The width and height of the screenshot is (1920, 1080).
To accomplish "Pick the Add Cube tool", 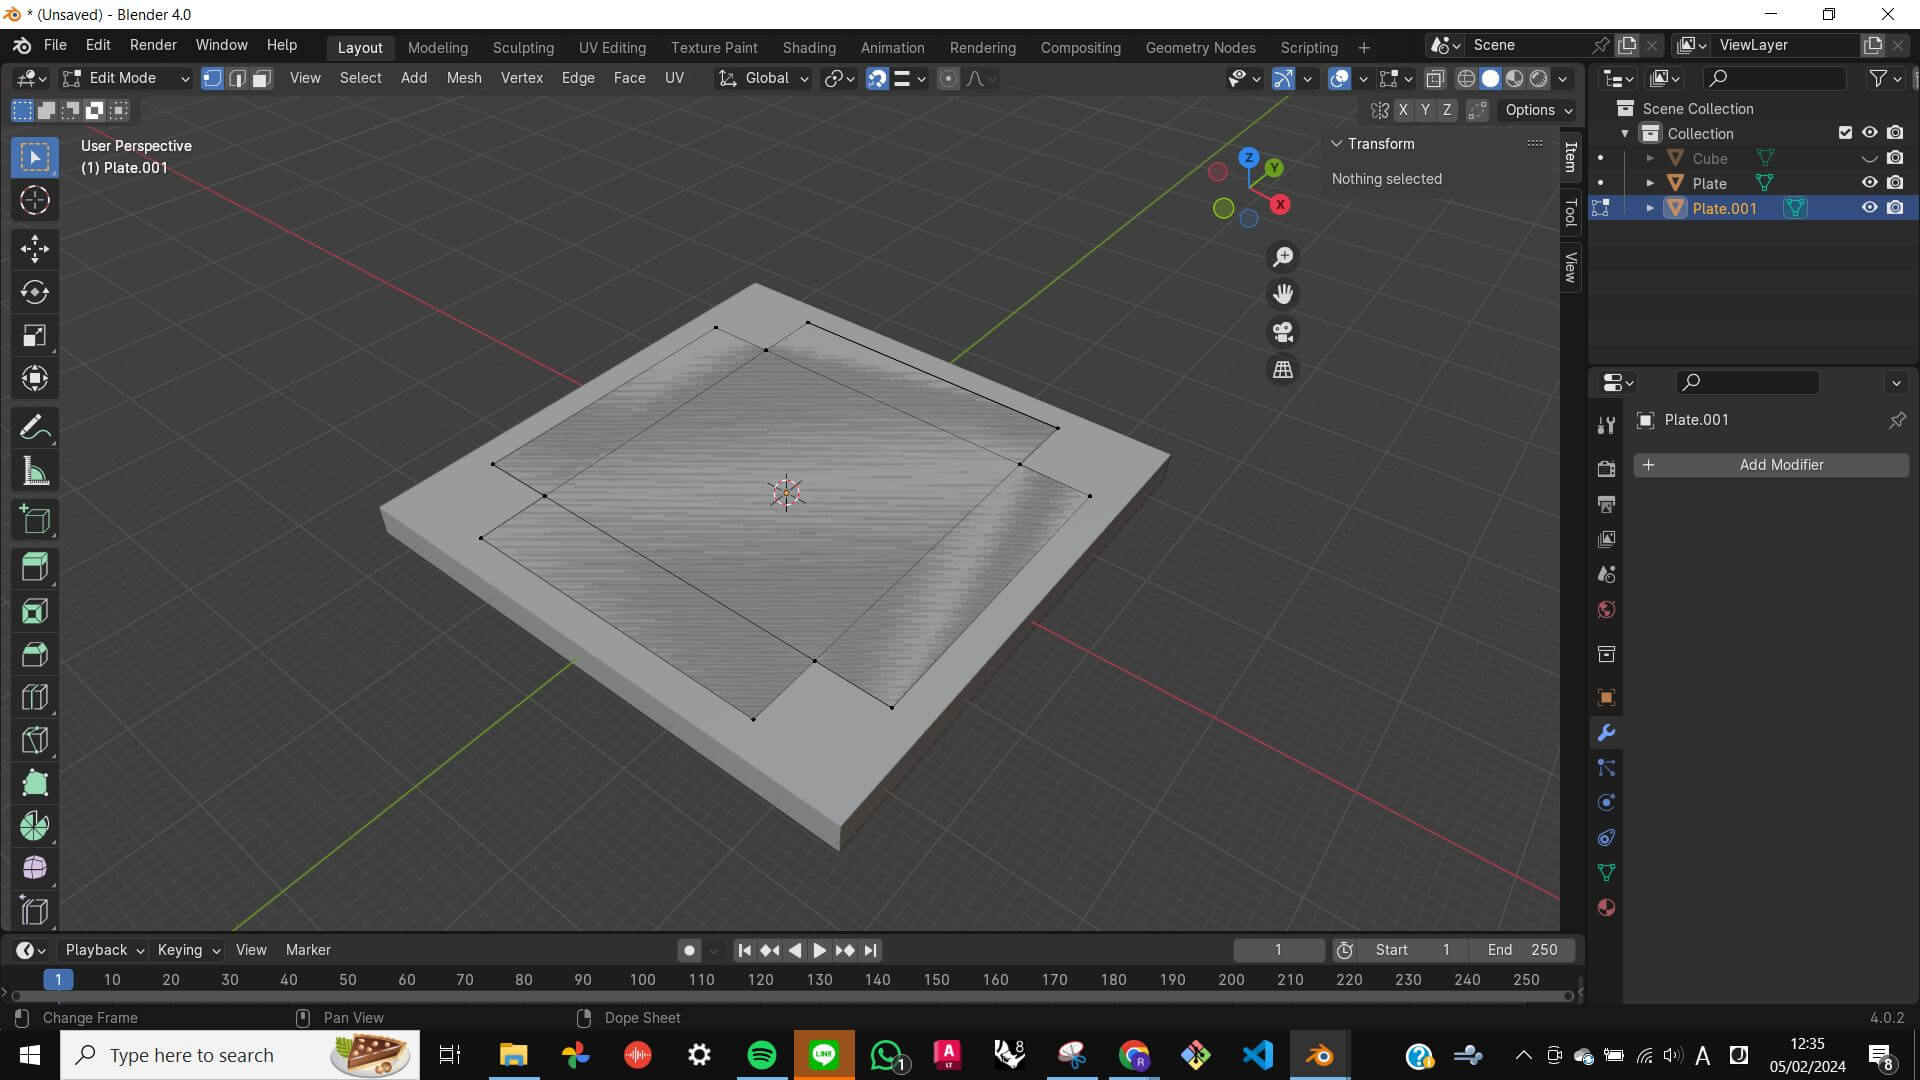I will (x=35, y=520).
